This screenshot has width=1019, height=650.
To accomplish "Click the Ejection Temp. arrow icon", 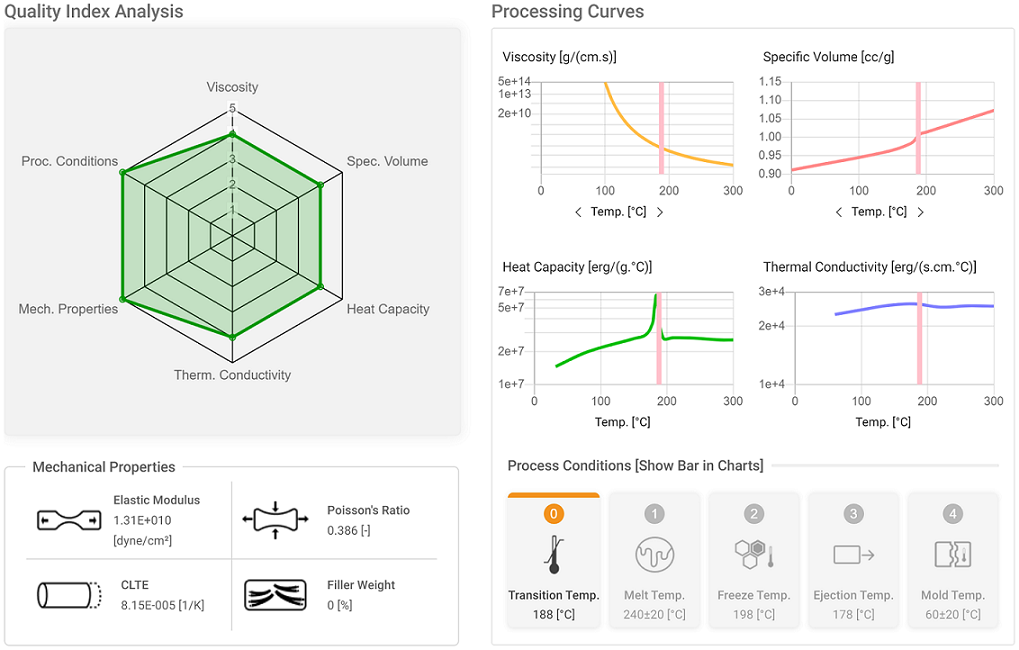I will (x=853, y=554).
